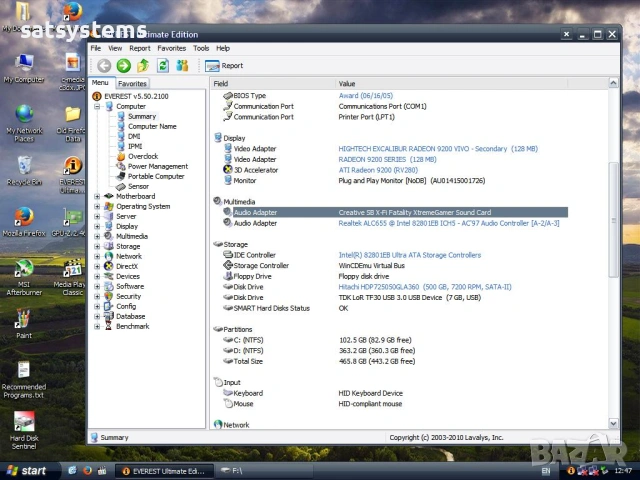This screenshot has height=480, width=640.
Task: Open Recycle Bin desktop icon
Action: 24,171
